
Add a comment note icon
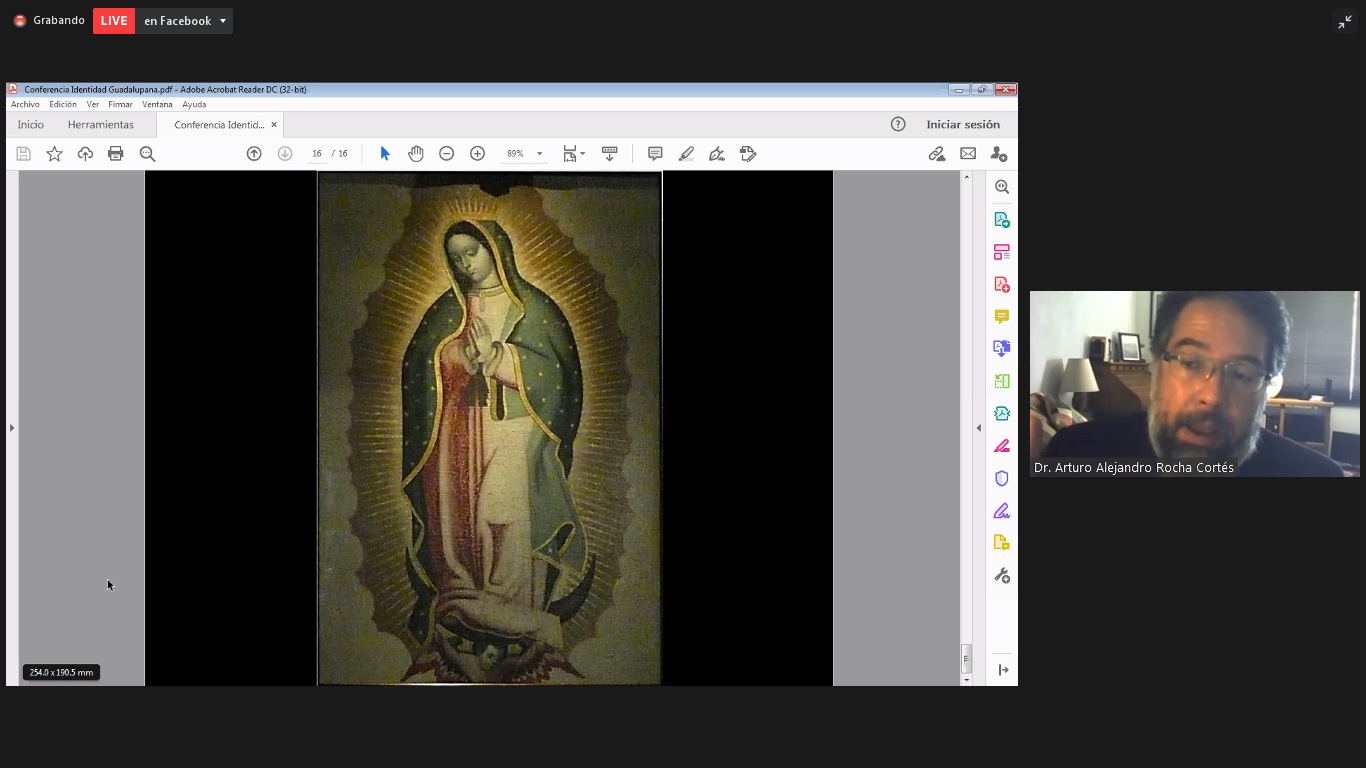(655, 154)
